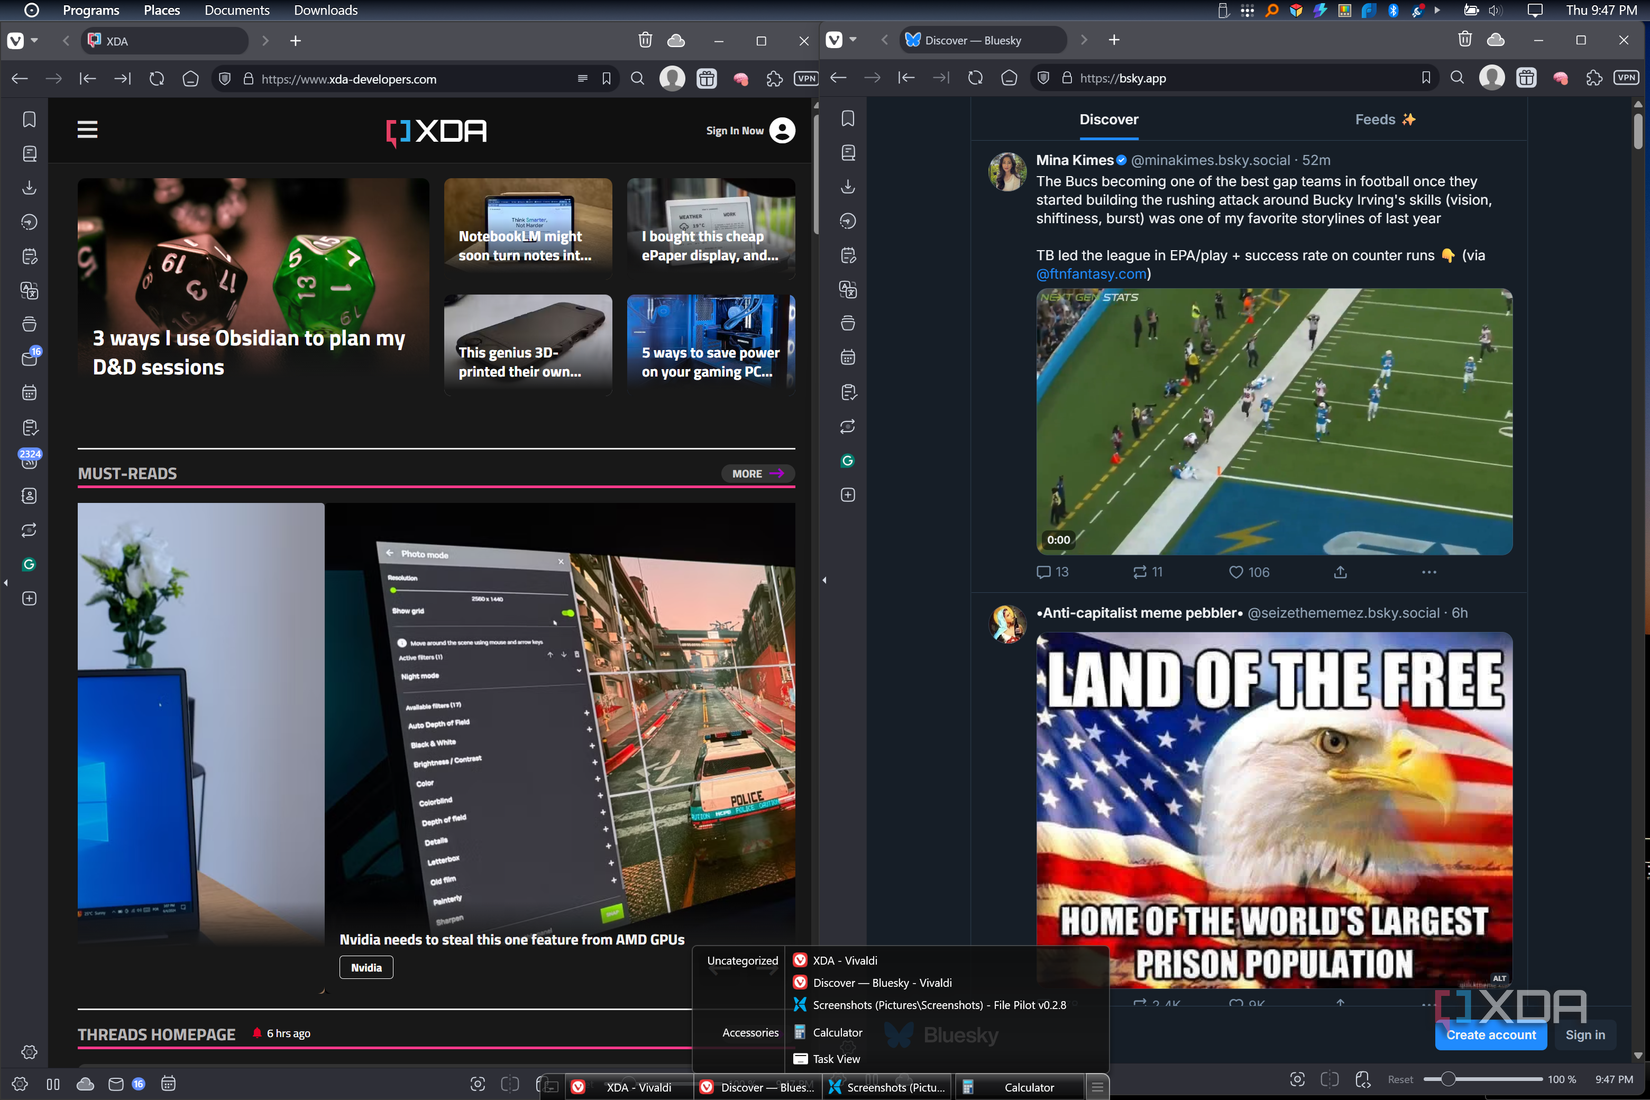The height and width of the screenshot is (1100, 1650).
Task: Adjust the page zoom slider
Action: click(1448, 1079)
